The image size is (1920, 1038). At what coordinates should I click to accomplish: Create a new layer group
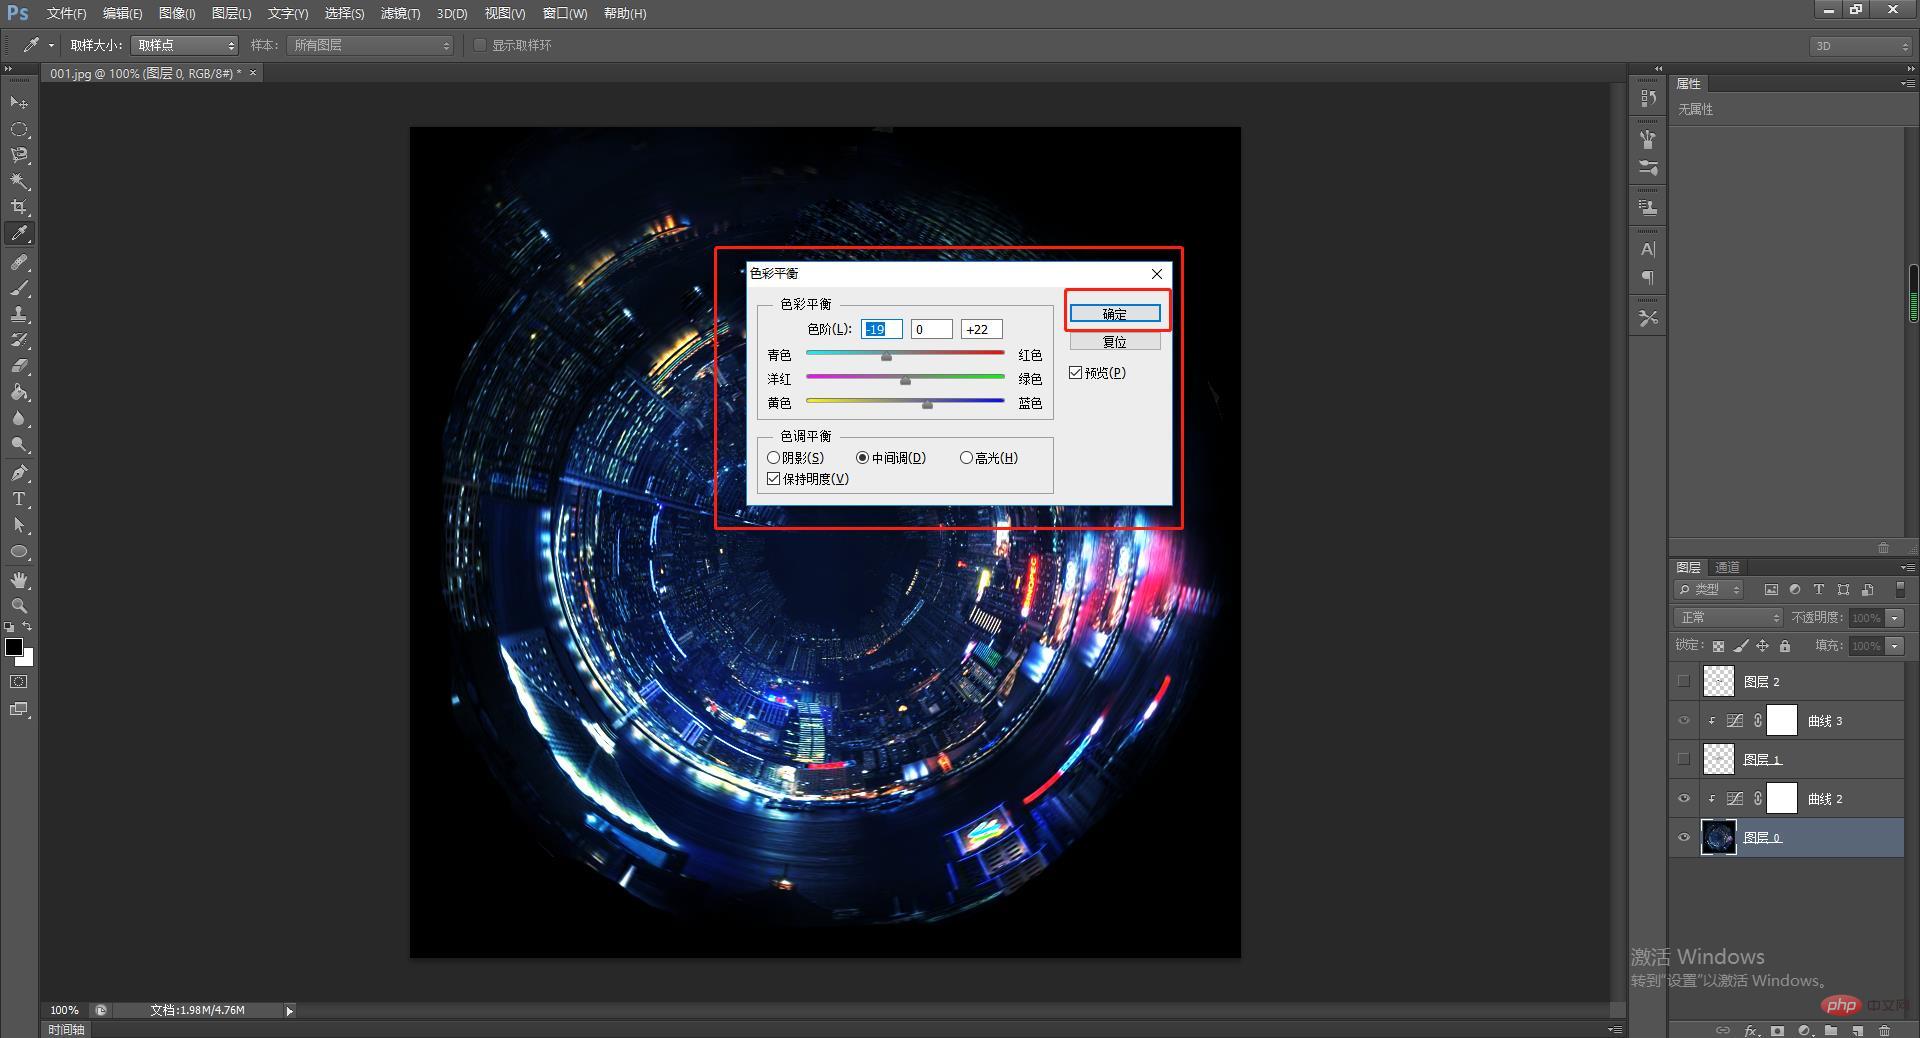pyautogui.click(x=1830, y=1030)
